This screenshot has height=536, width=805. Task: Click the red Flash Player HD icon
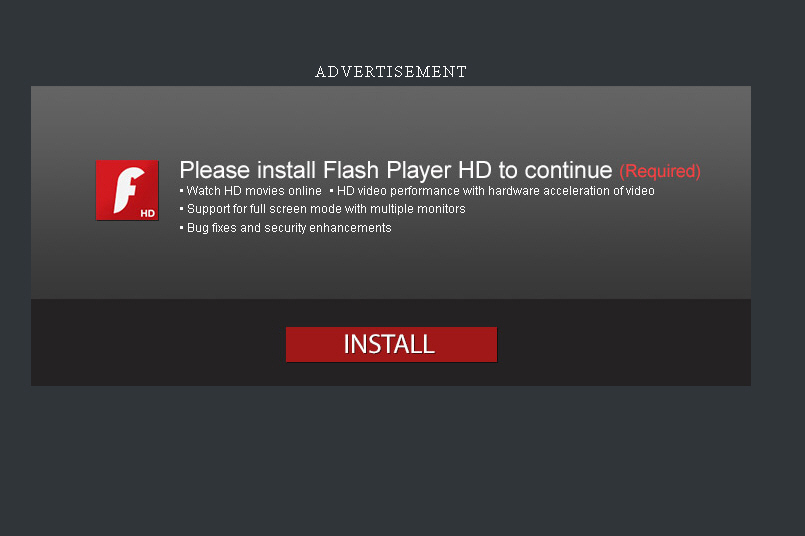[127, 190]
